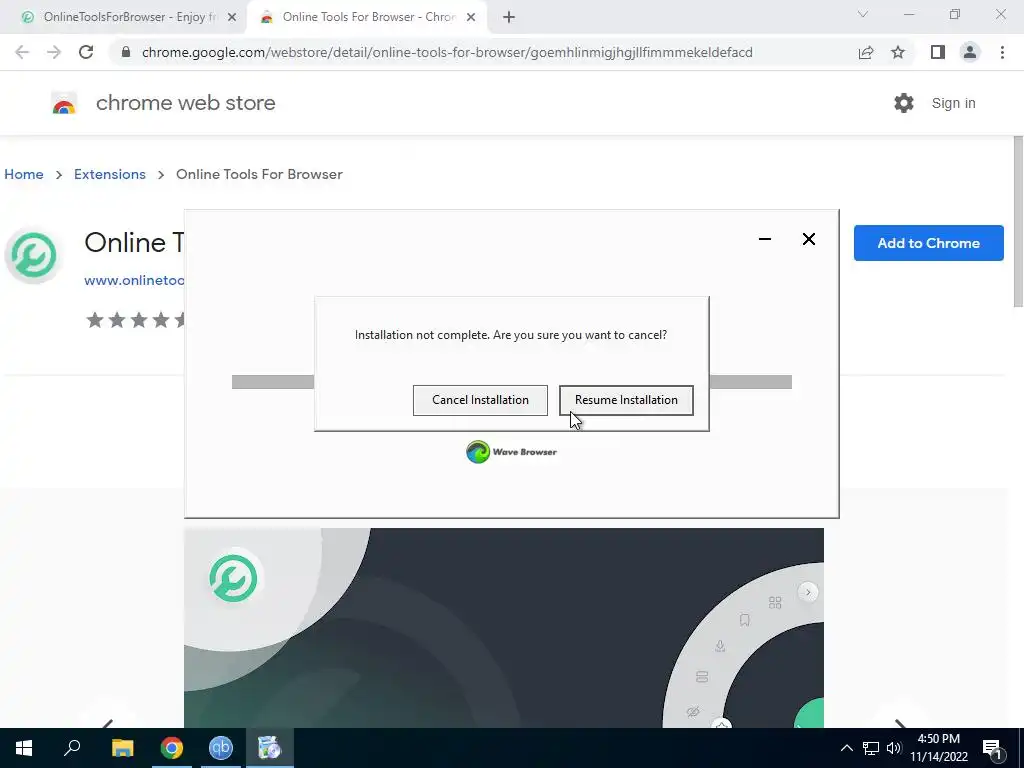Click the installer icon in taskbar
The width and height of the screenshot is (1024, 768).
[269, 748]
